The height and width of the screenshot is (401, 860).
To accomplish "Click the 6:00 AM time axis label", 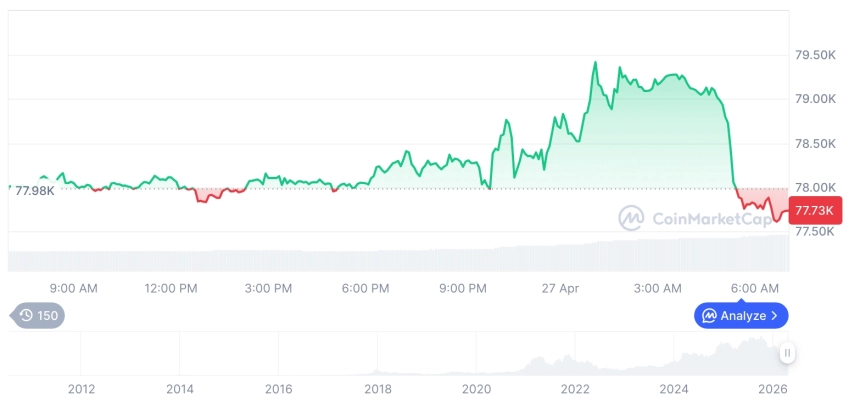I will (x=755, y=288).
